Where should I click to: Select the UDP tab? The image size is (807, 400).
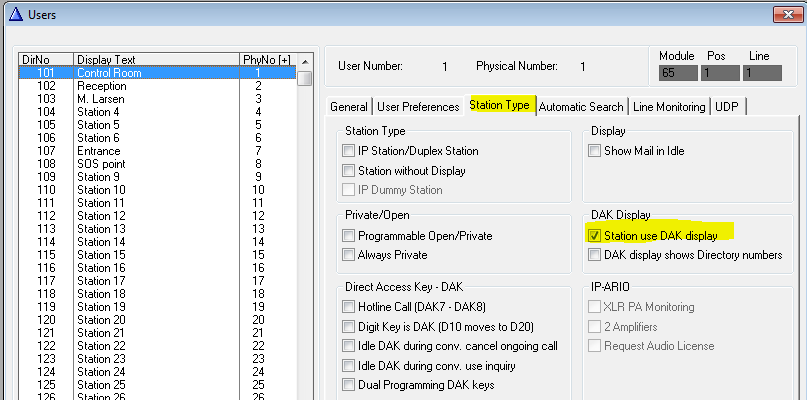[728, 107]
